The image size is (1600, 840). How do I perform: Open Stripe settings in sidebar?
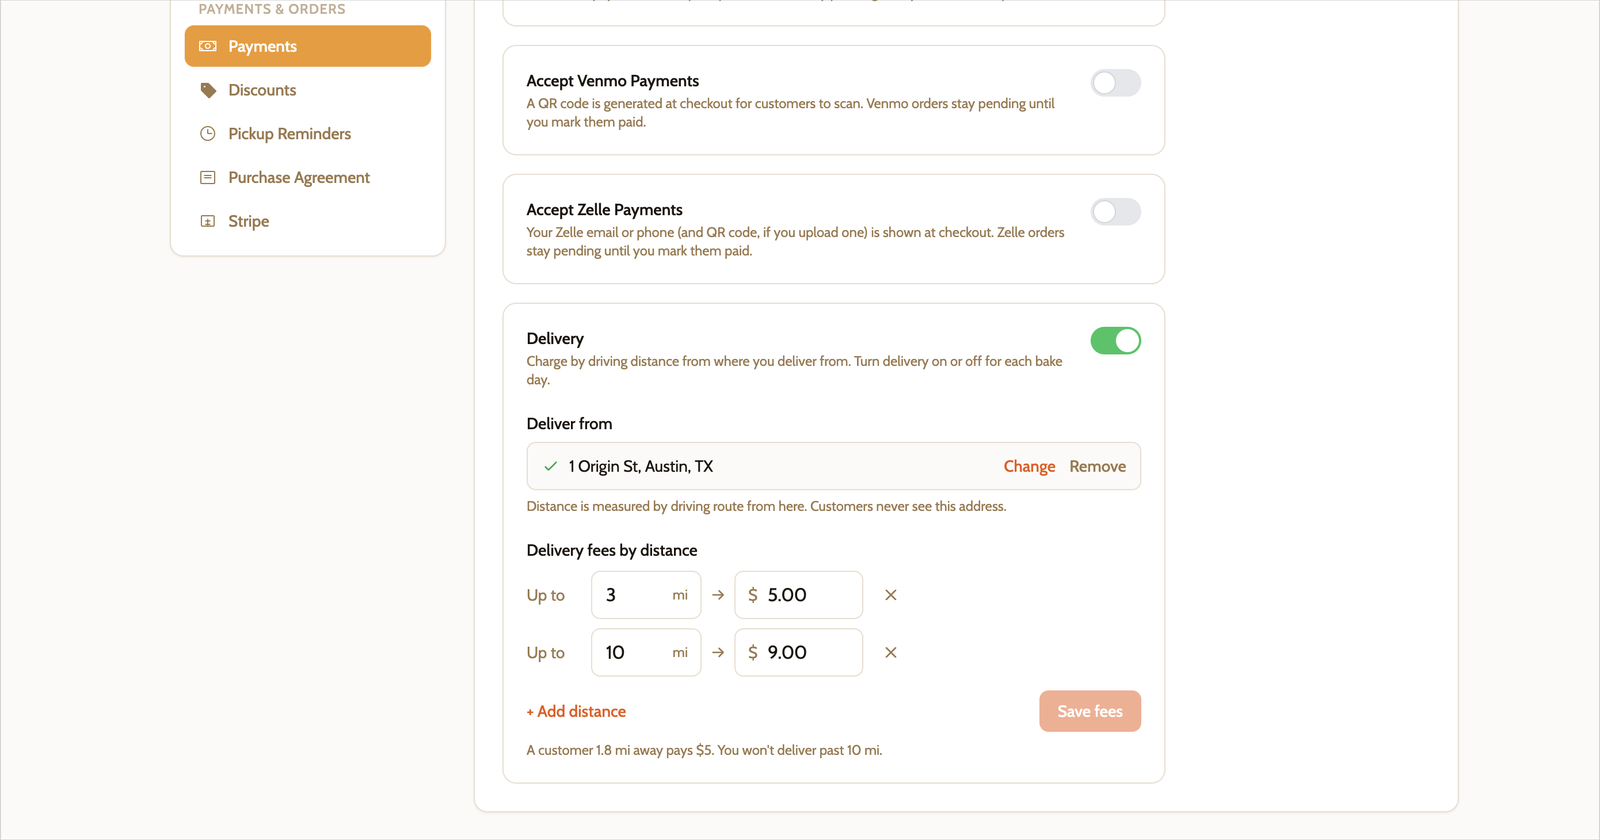[308, 221]
